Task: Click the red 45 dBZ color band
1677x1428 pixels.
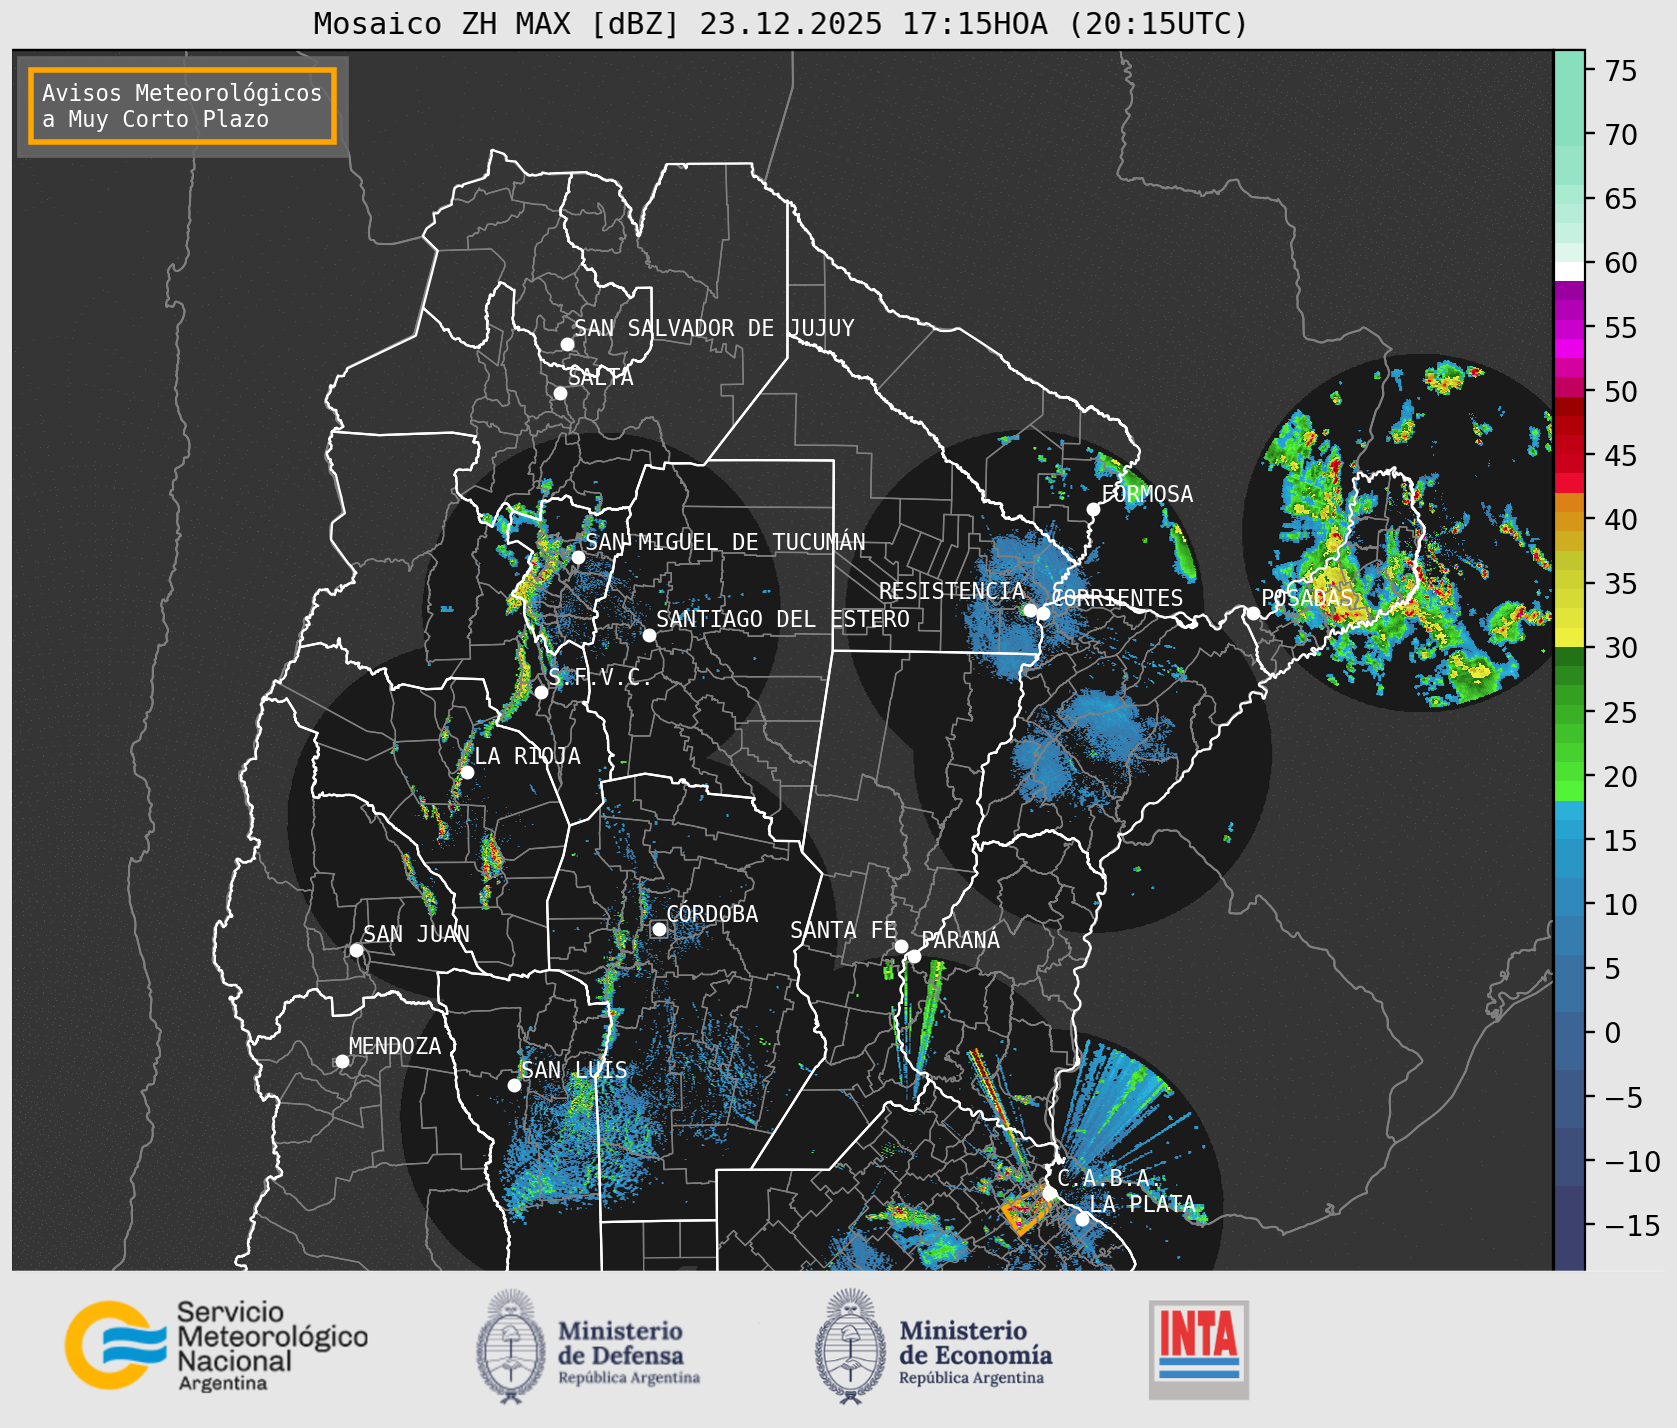Action: pyautogui.click(x=1569, y=464)
